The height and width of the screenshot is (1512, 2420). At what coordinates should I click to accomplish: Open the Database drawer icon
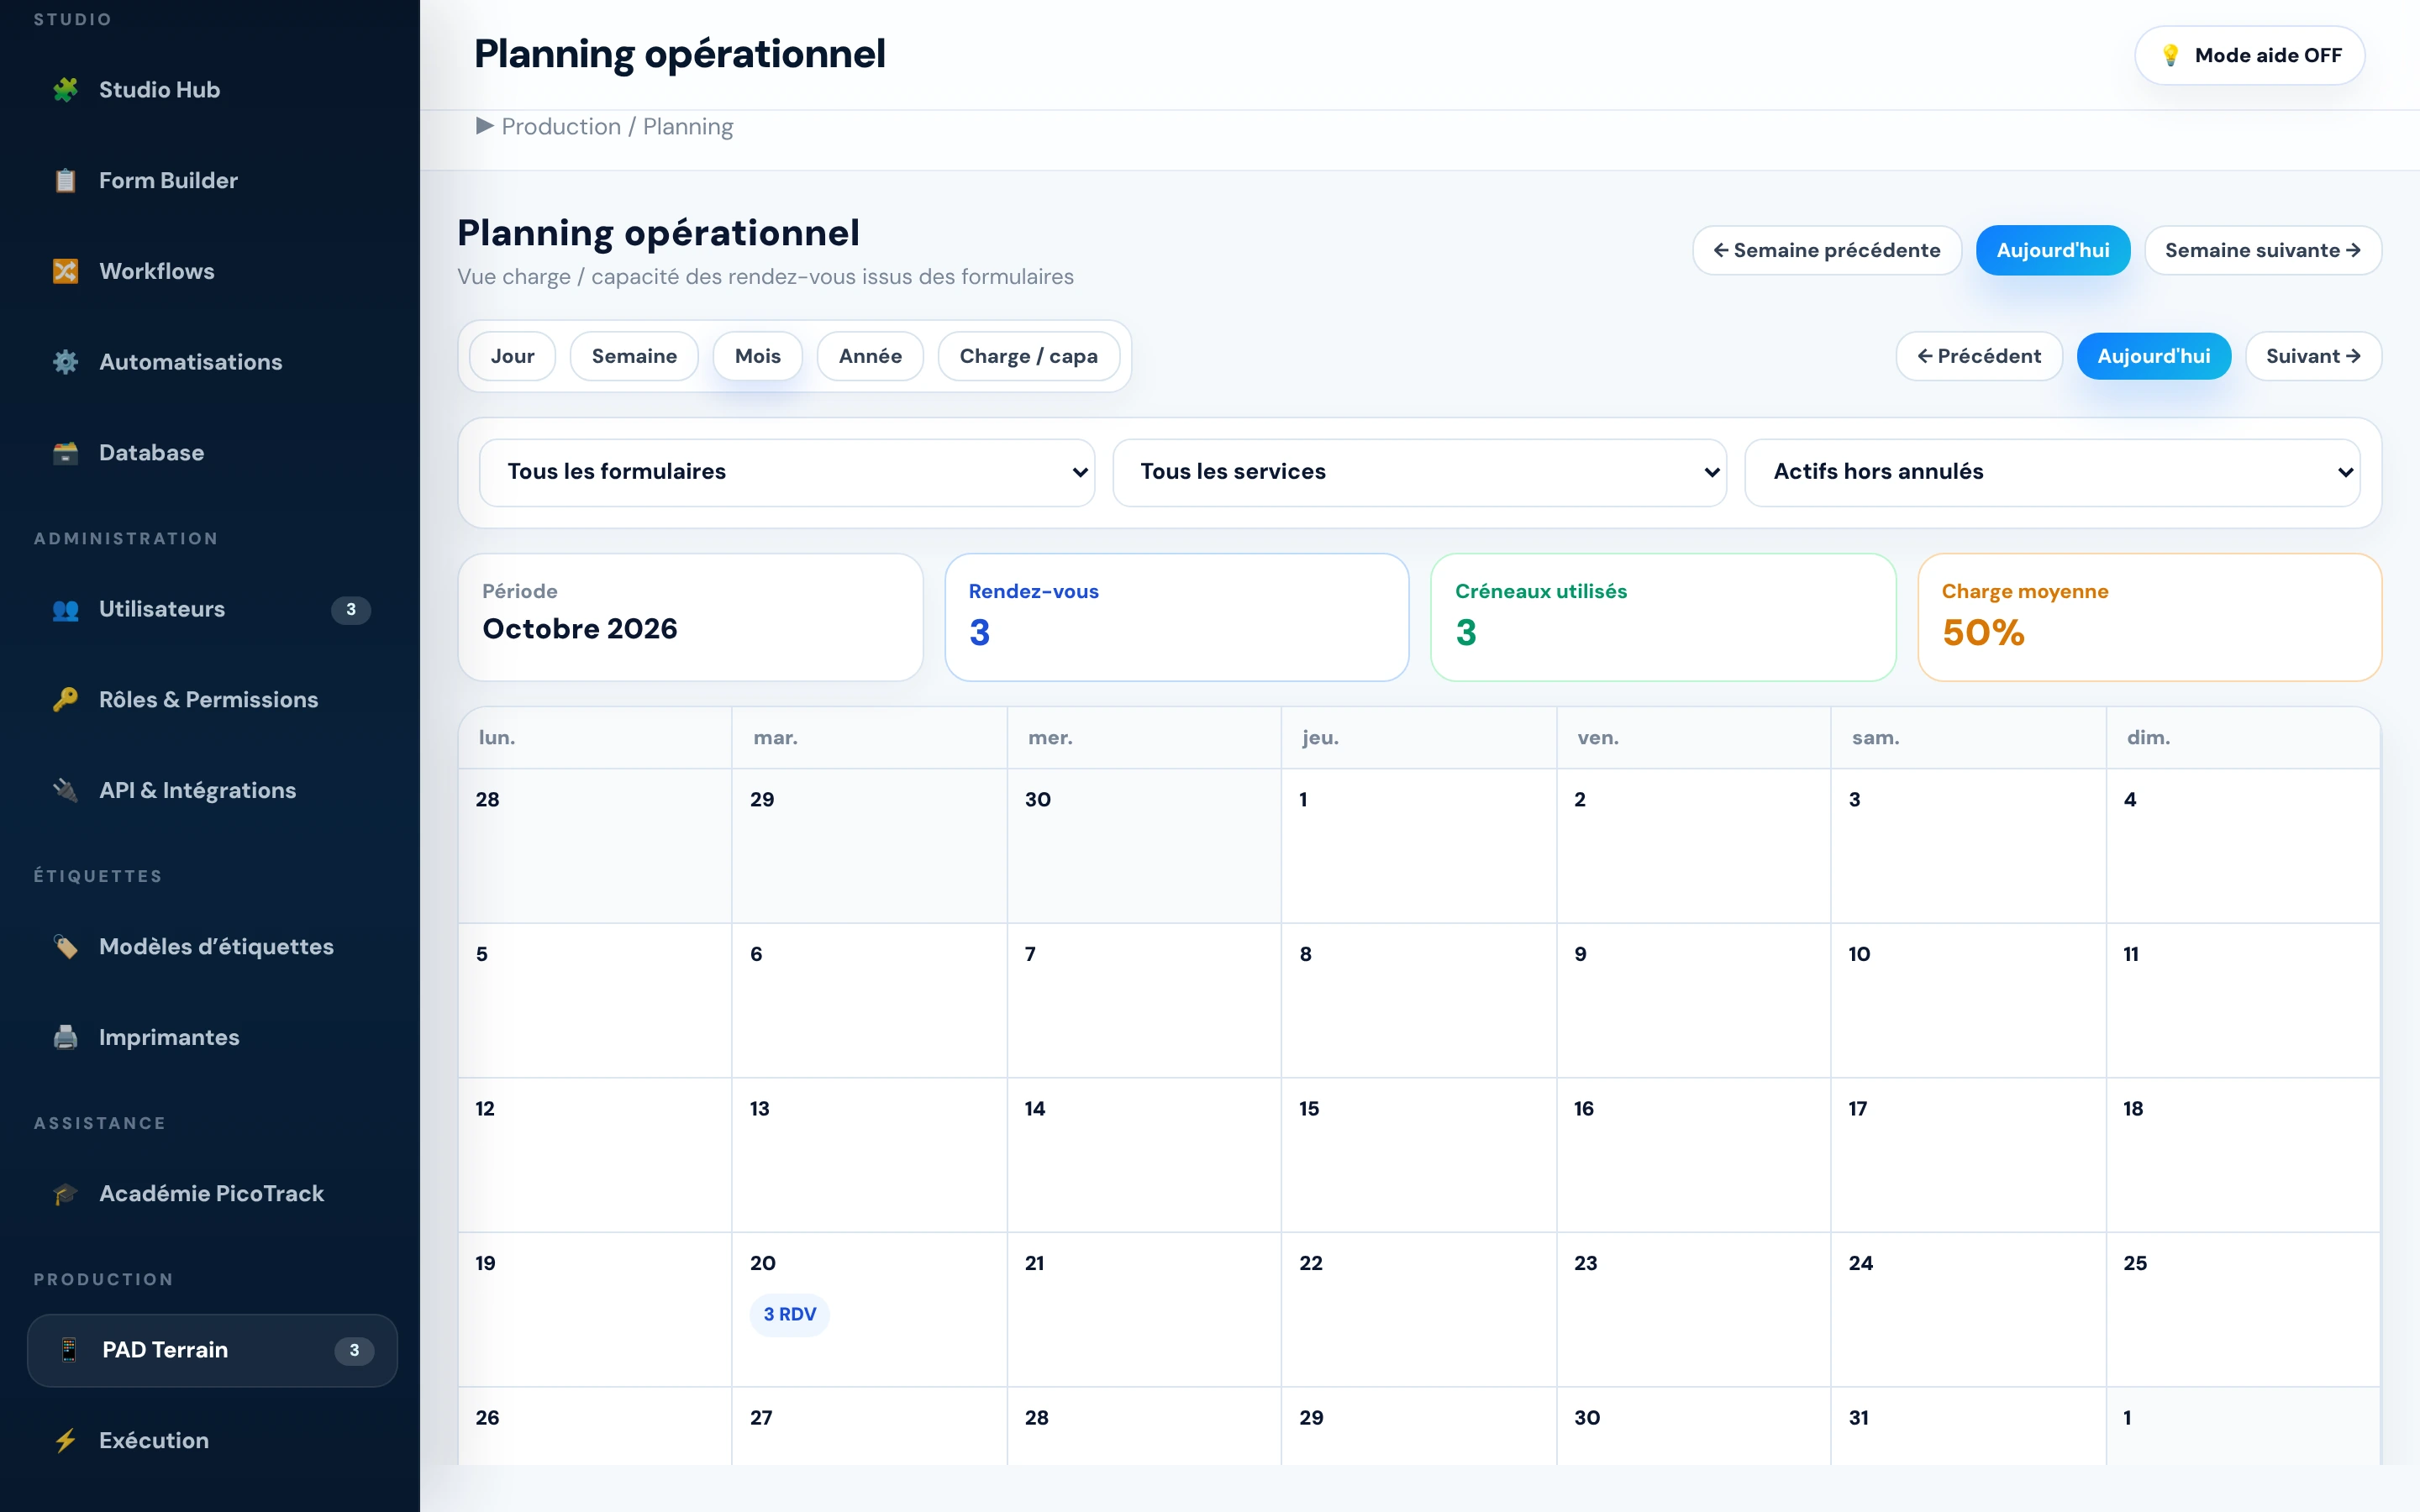[66, 453]
